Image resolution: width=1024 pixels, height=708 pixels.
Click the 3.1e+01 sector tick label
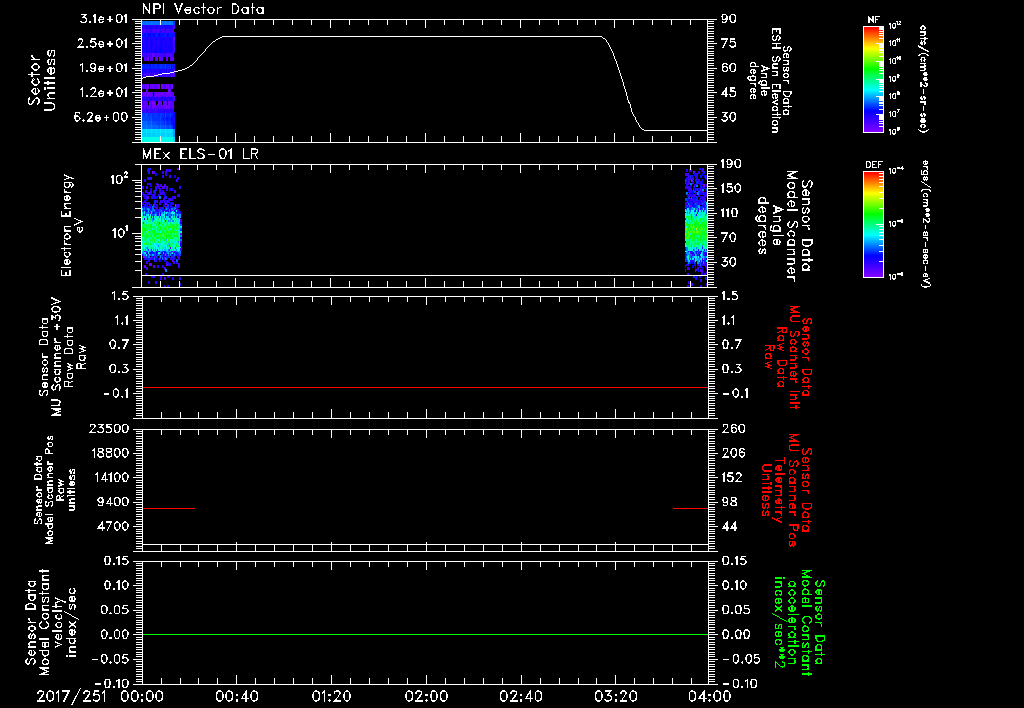click(104, 19)
